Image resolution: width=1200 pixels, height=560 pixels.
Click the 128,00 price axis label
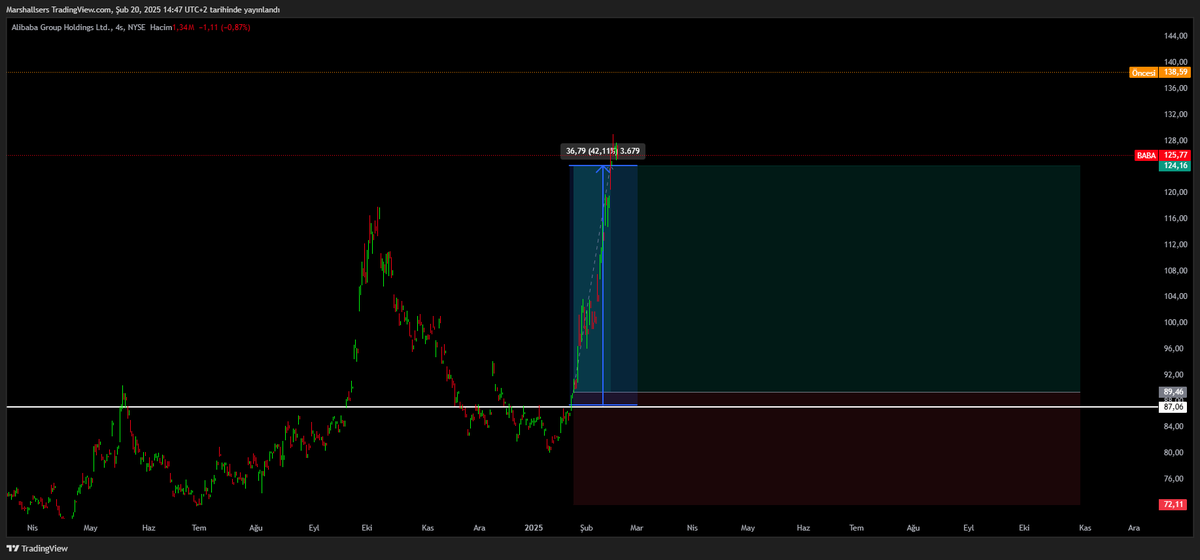click(x=1174, y=140)
